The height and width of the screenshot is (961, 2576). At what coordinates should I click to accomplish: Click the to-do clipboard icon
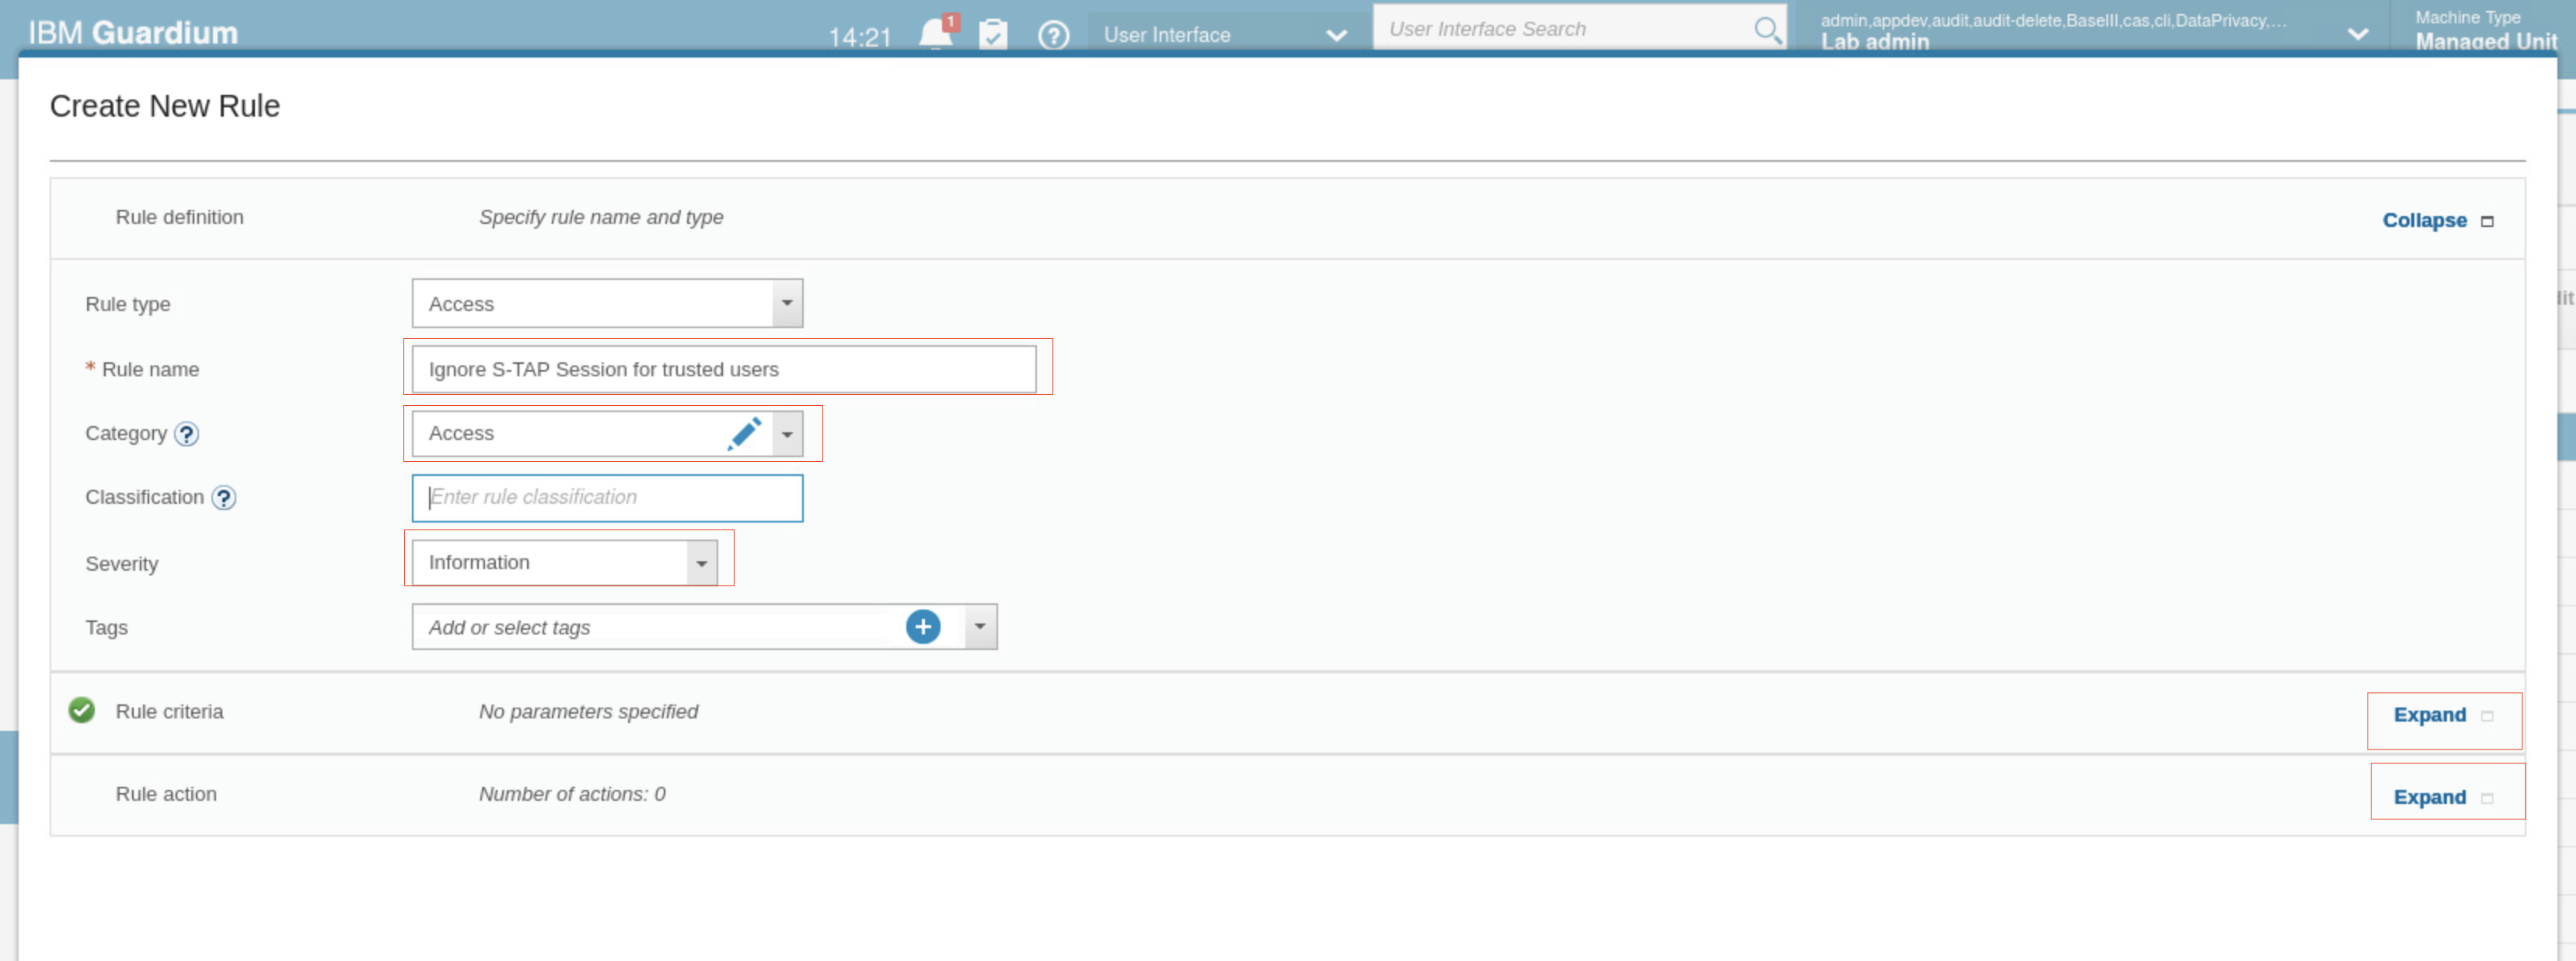pyautogui.click(x=993, y=34)
